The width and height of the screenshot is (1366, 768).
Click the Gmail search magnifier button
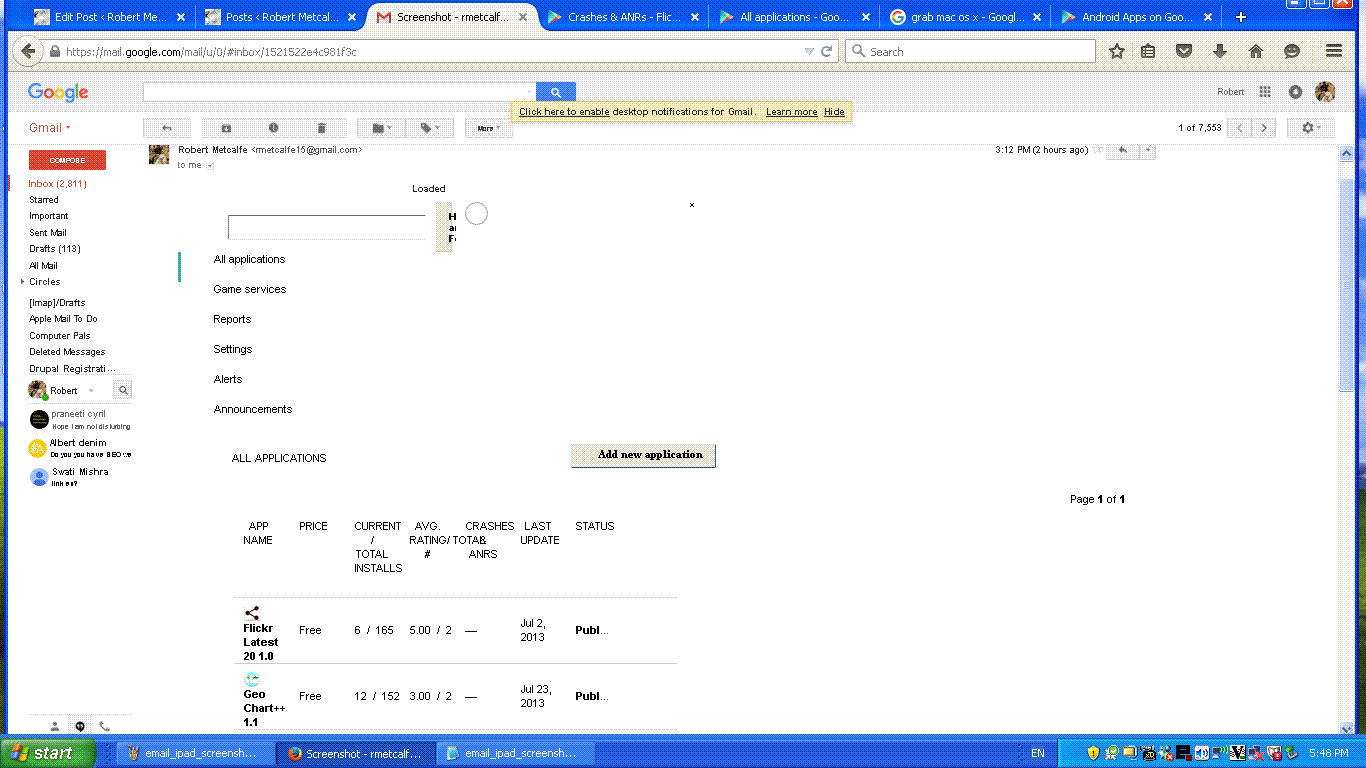click(556, 92)
